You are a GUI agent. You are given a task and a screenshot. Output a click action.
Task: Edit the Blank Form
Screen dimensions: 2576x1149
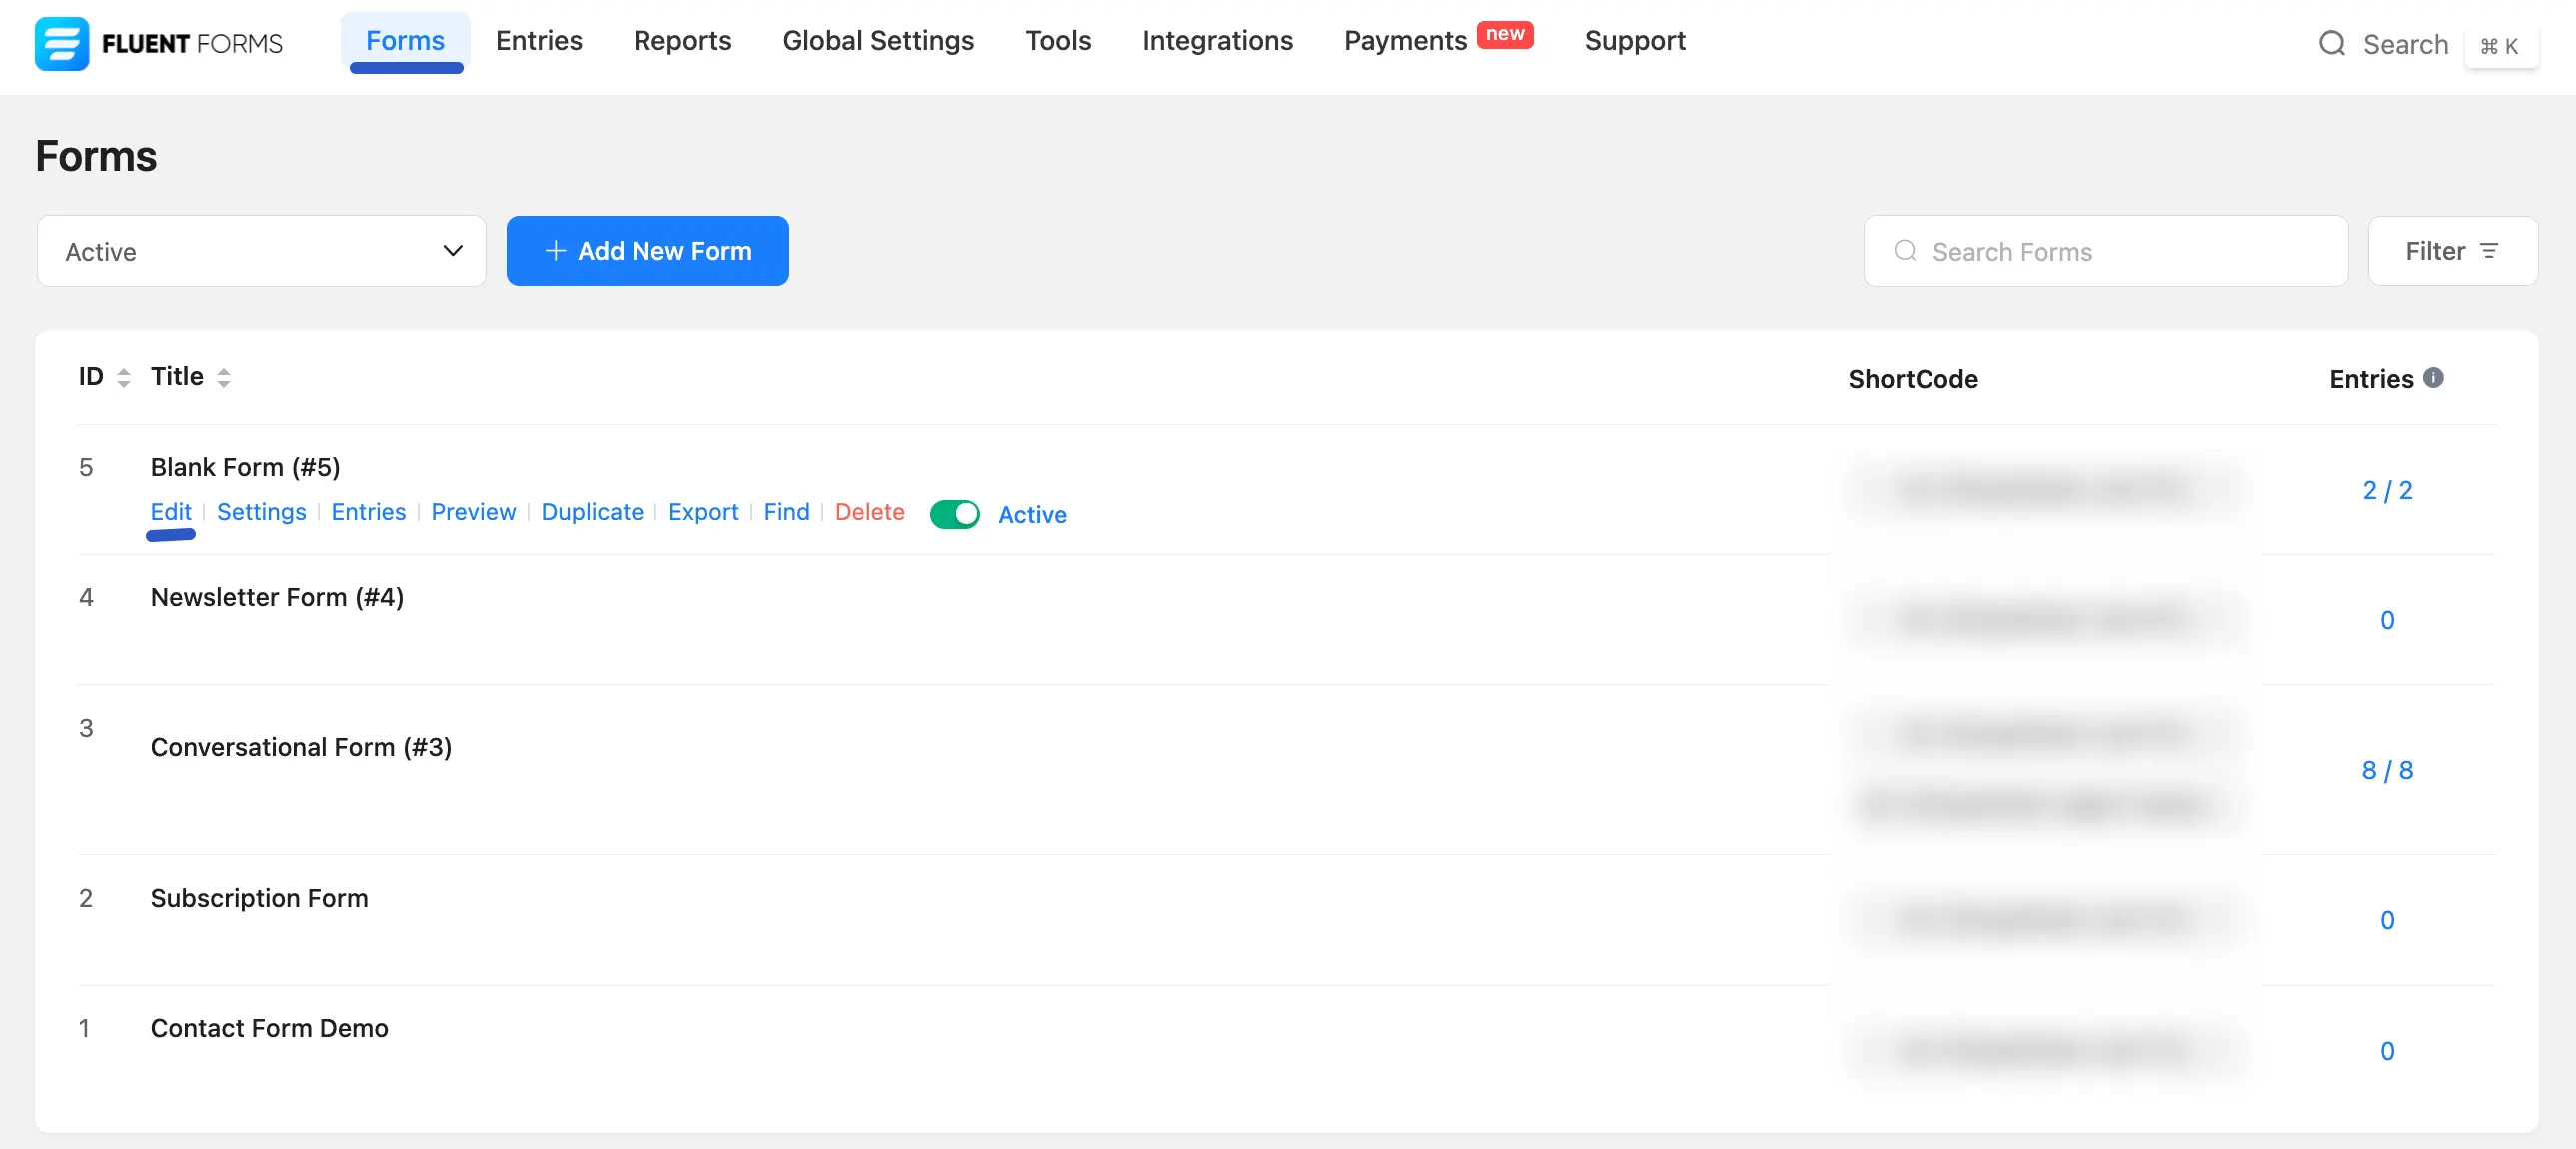pyautogui.click(x=170, y=511)
